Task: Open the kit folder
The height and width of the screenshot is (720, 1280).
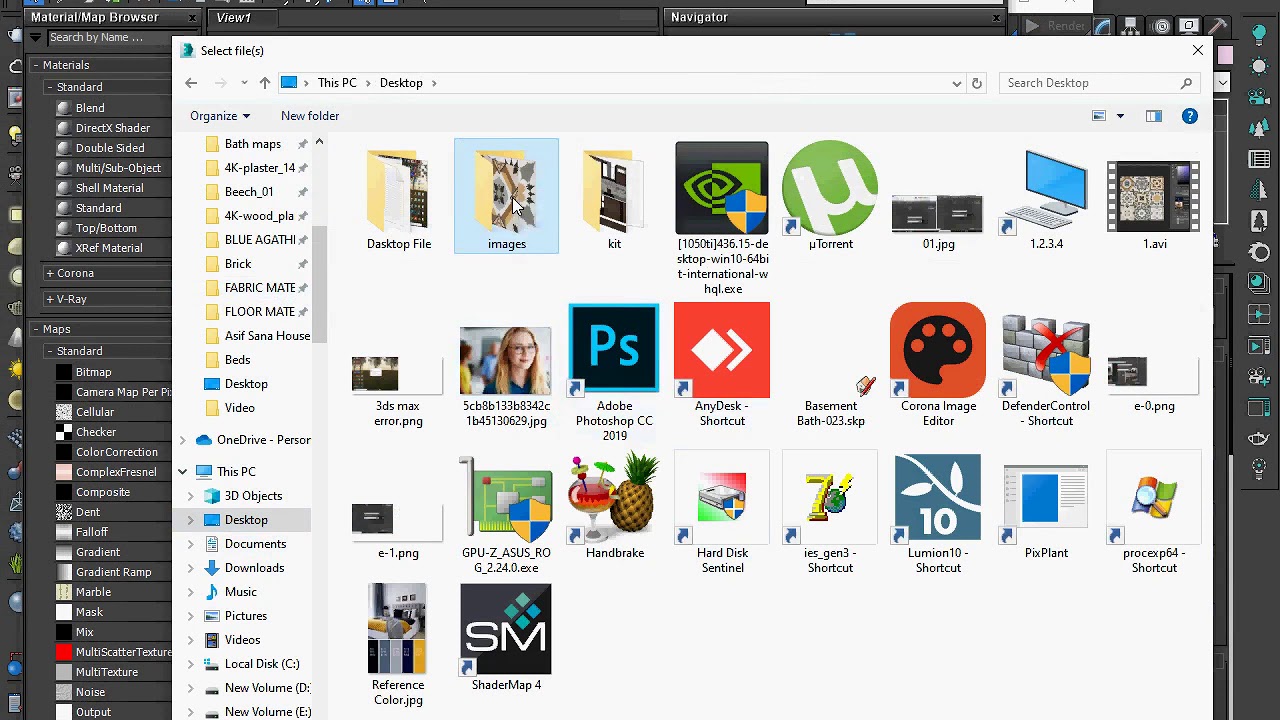Action: click(x=614, y=197)
